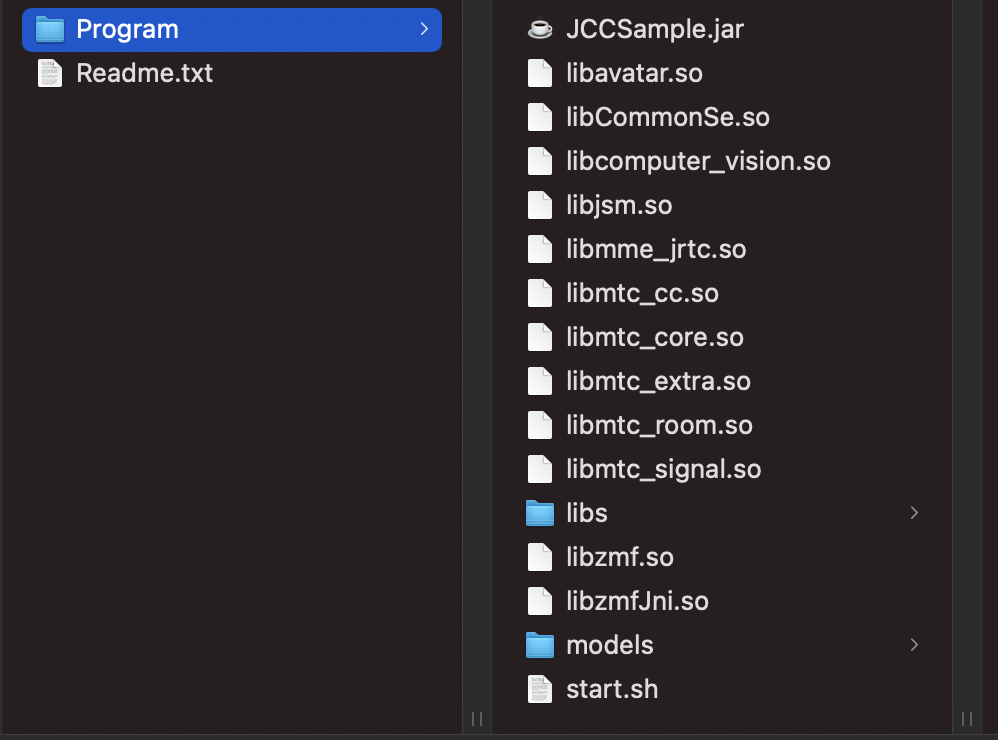Viewport: 998px width, 740px height.
Task: Expand the models folder chevron
Action: (914, 645)
